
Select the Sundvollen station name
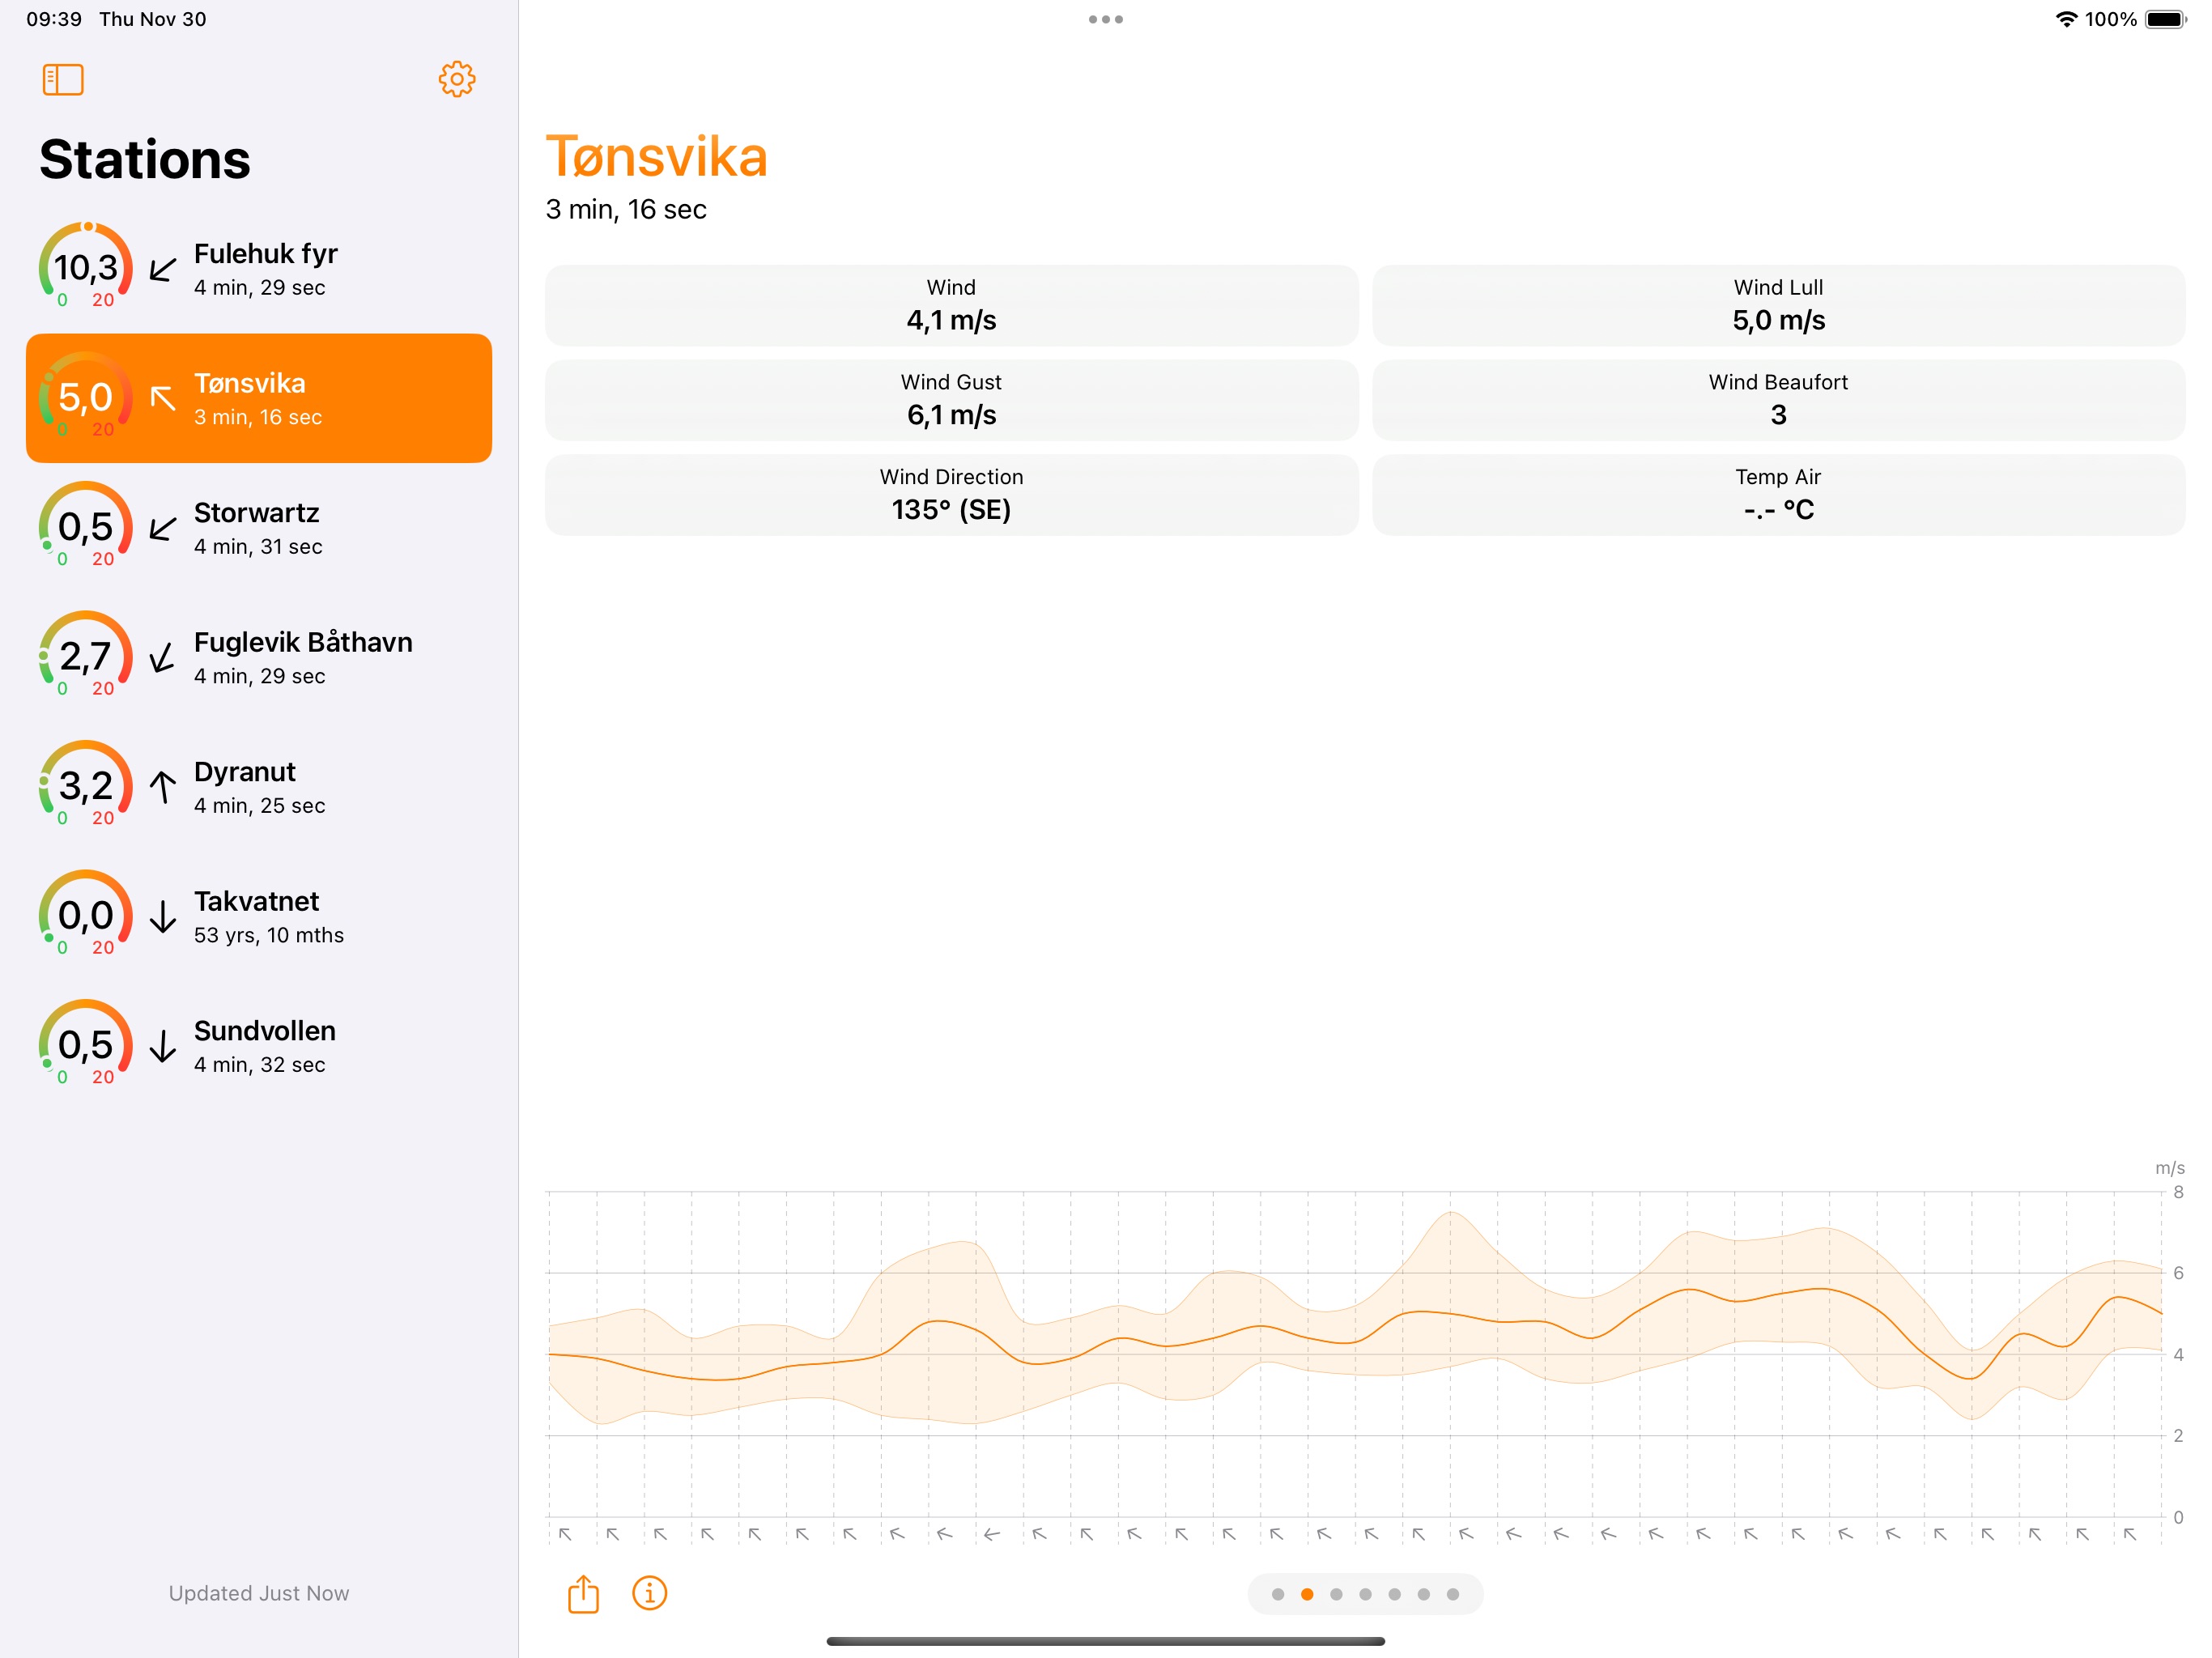click(x=265, y=1031)
